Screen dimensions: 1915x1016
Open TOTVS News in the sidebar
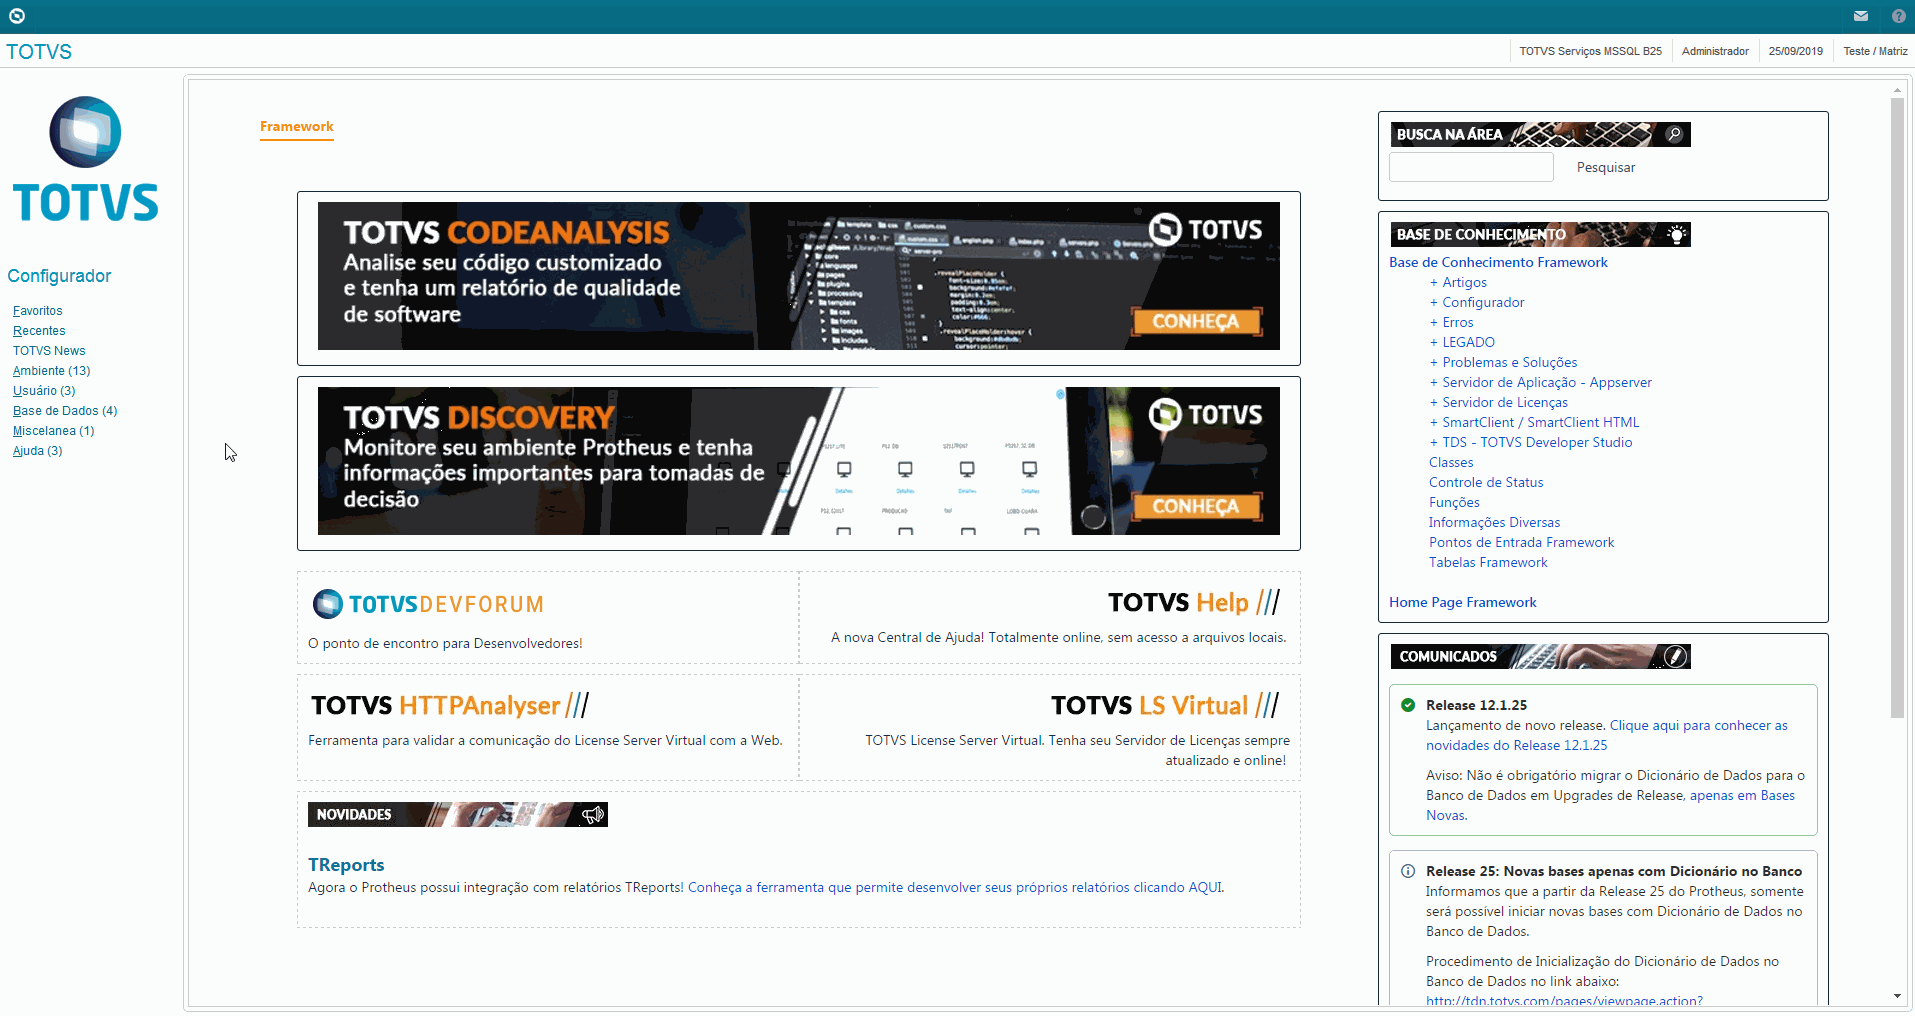click(x=49, y=351)
